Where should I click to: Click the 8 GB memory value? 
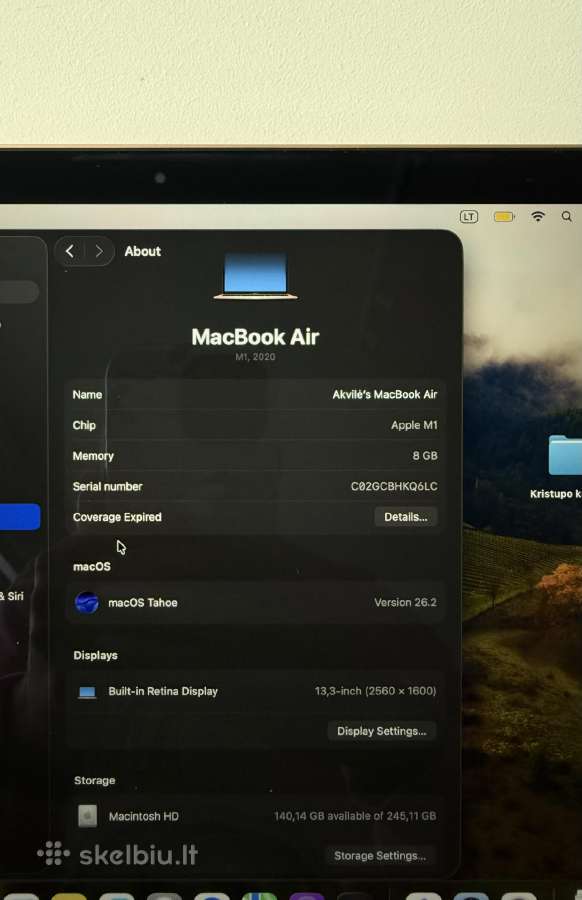tap(425, 456)
